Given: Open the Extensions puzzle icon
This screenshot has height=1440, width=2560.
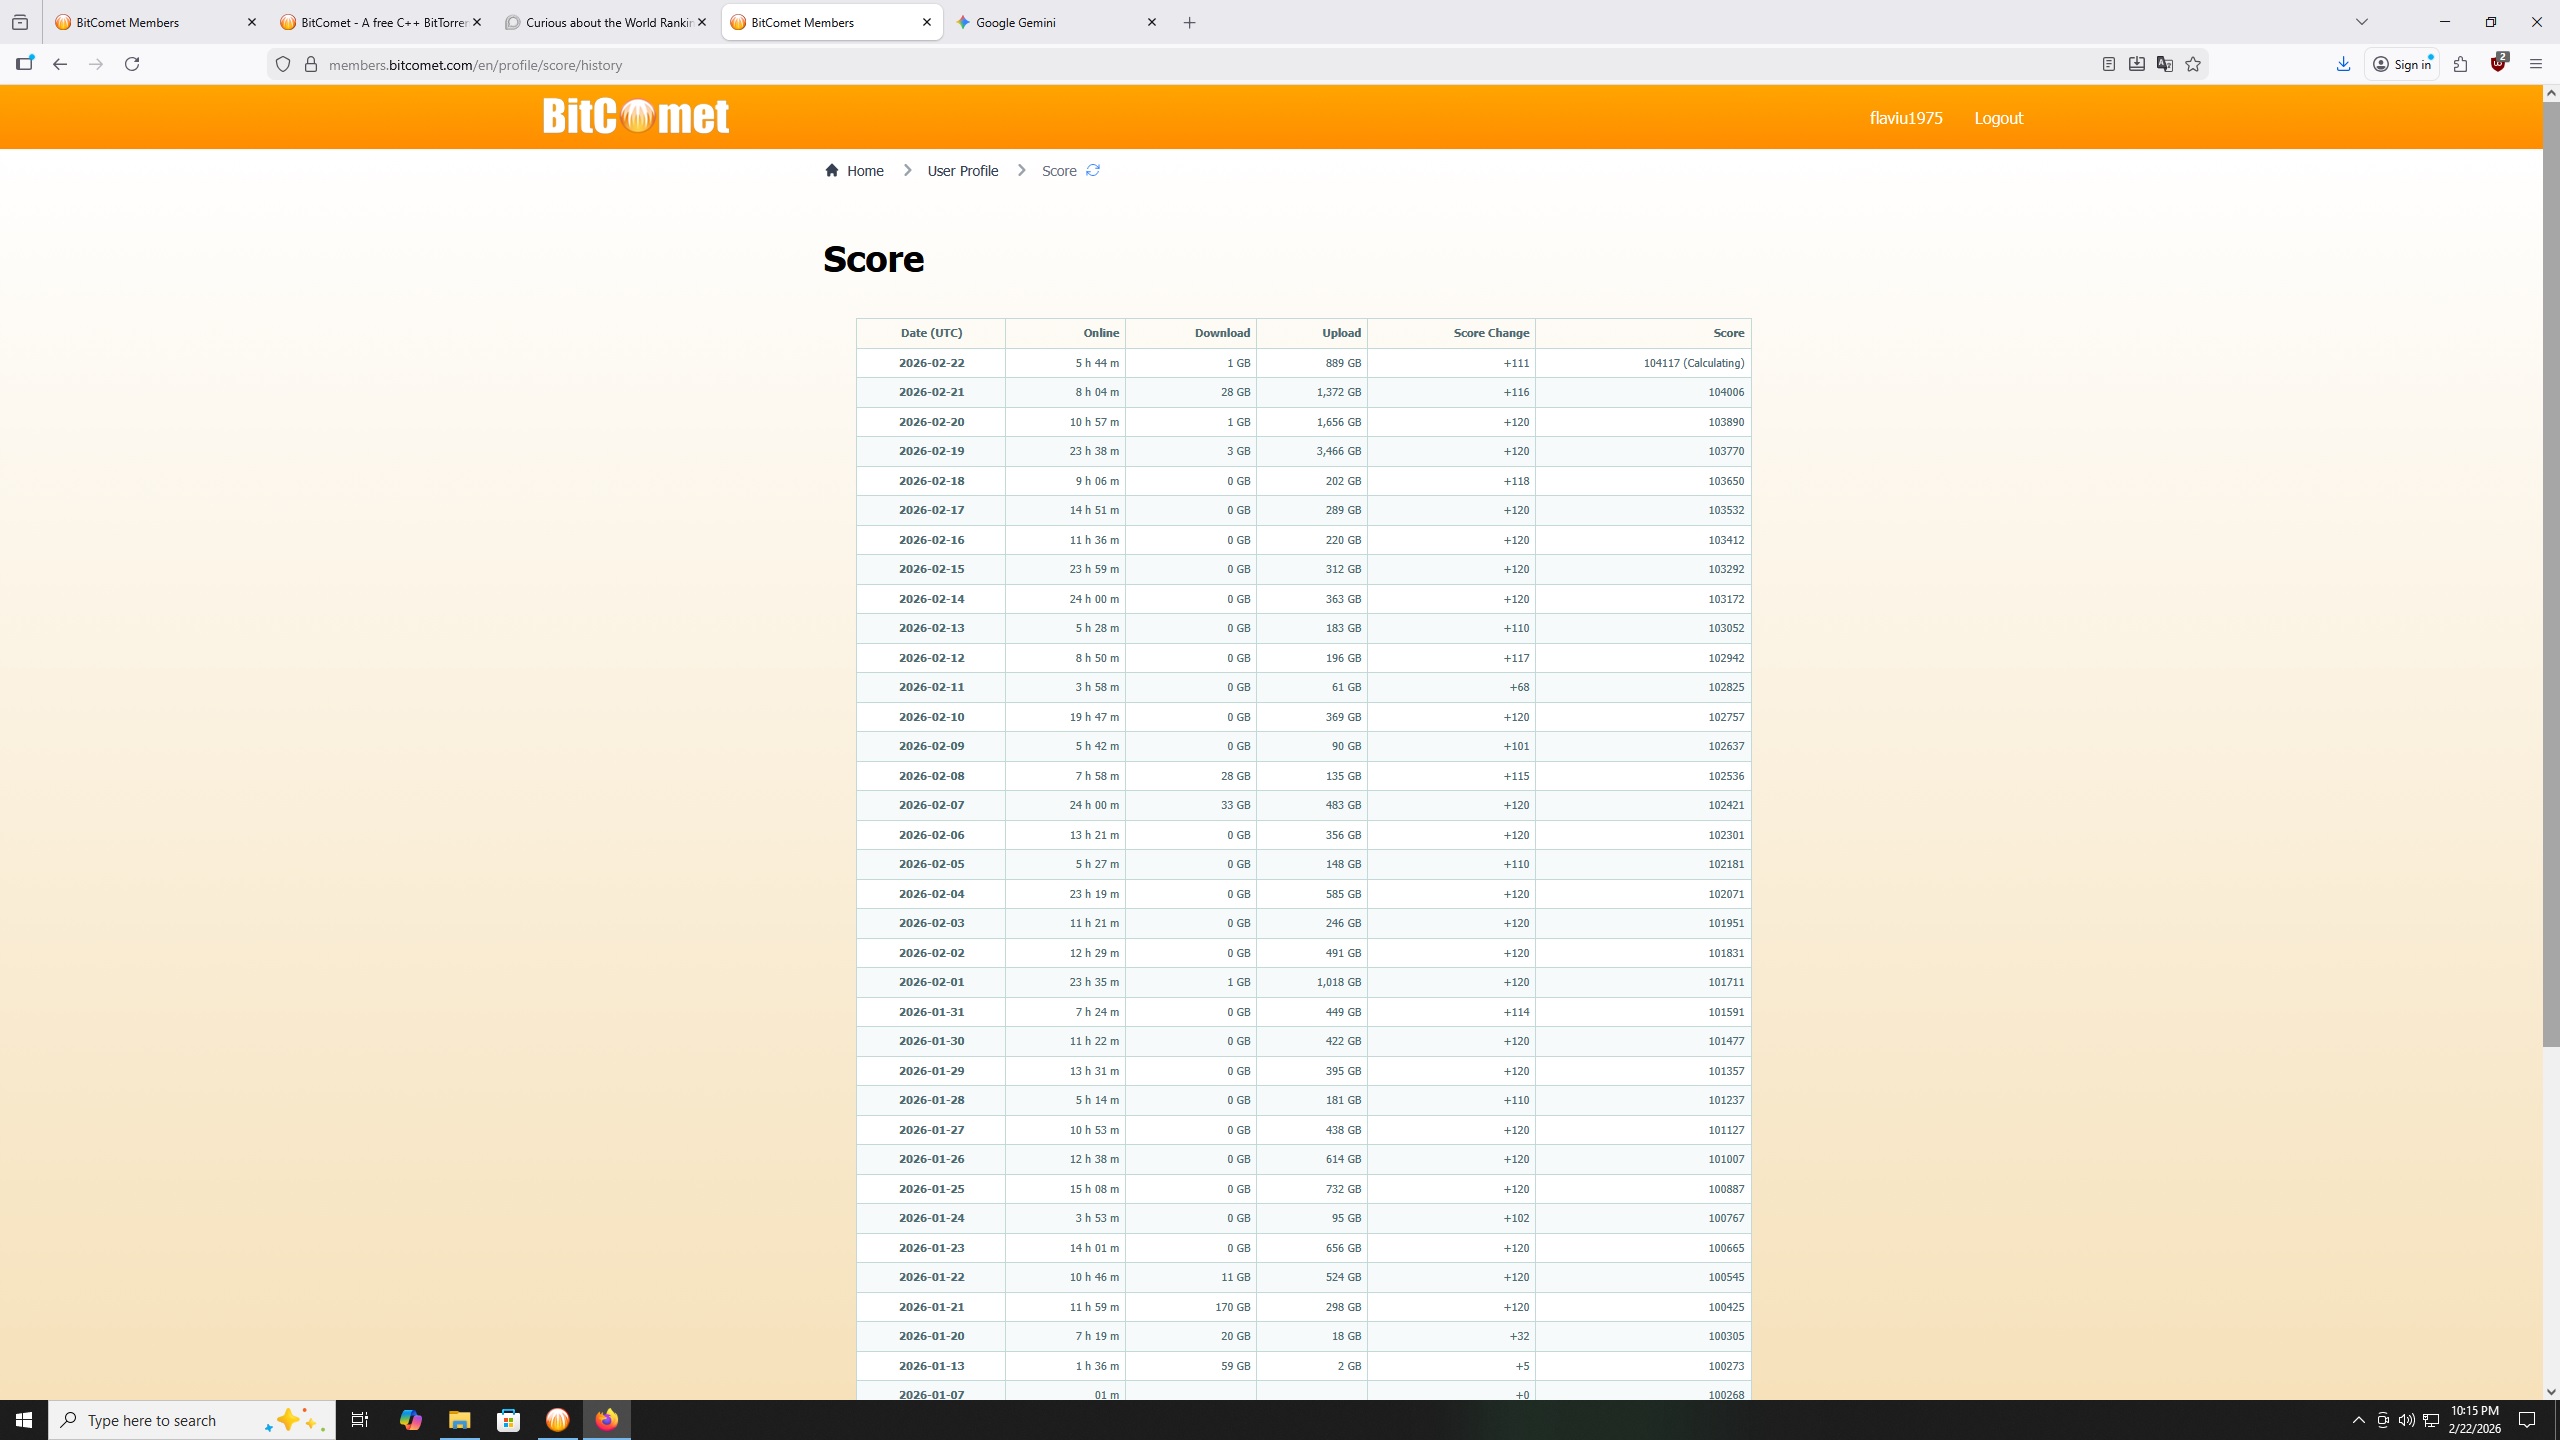Looking at the screenshot, I should tap(2461, 64).
